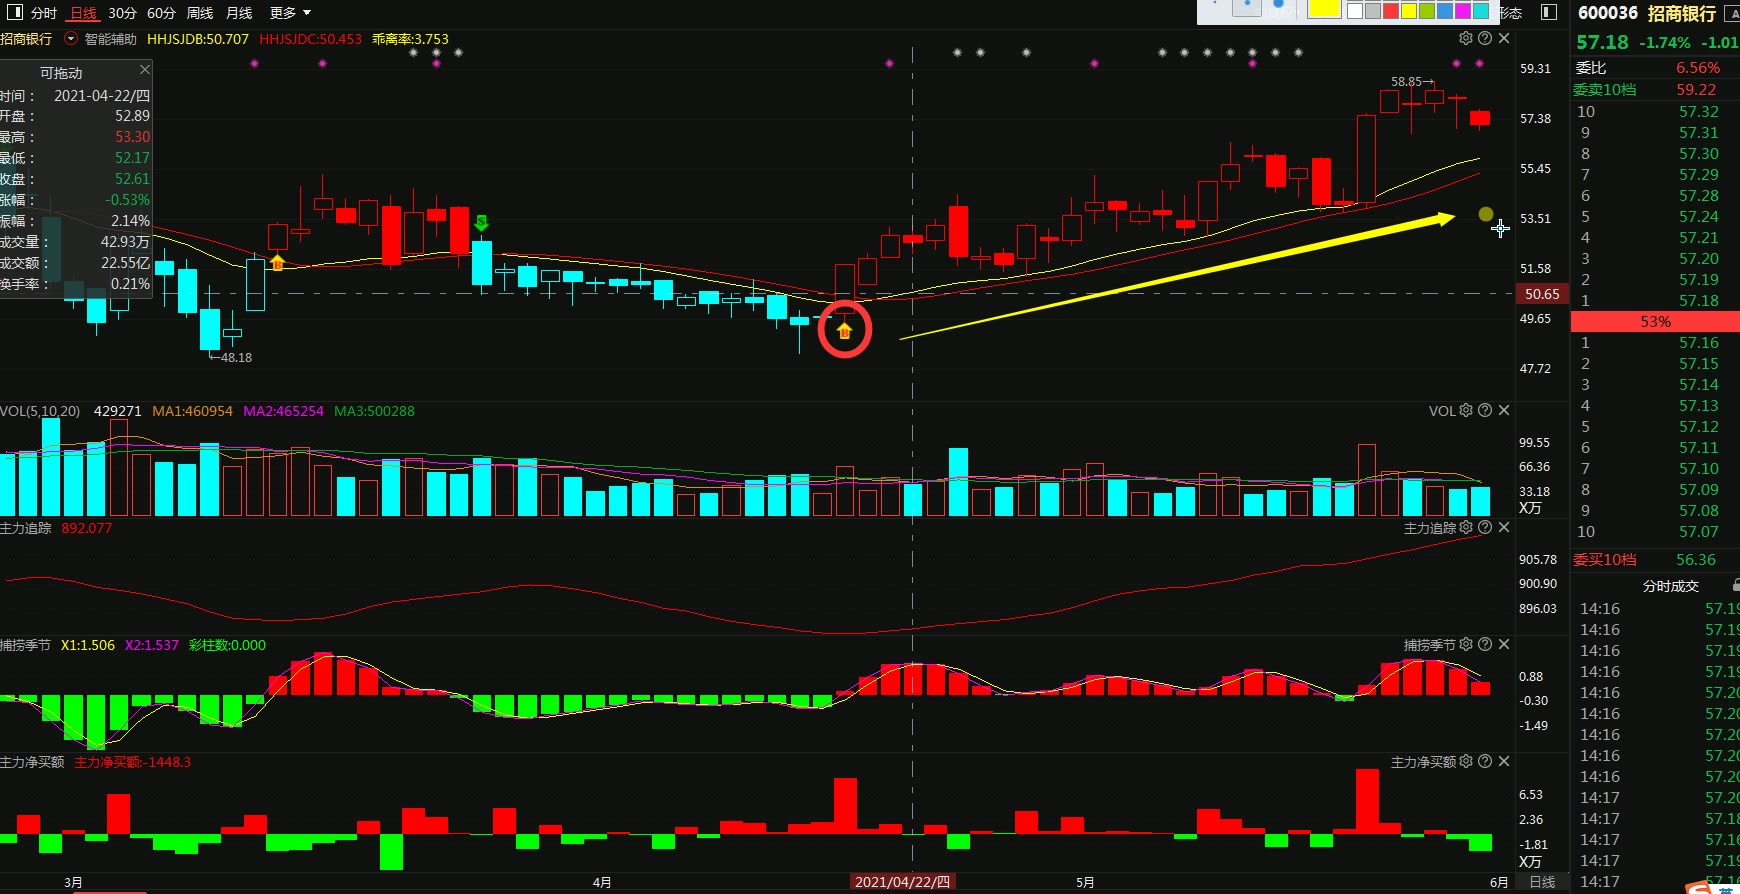The width and height of the screenshot is (1740, 894).
Task: Open main chart indicator settings gear
Action: click(1466, 38)
